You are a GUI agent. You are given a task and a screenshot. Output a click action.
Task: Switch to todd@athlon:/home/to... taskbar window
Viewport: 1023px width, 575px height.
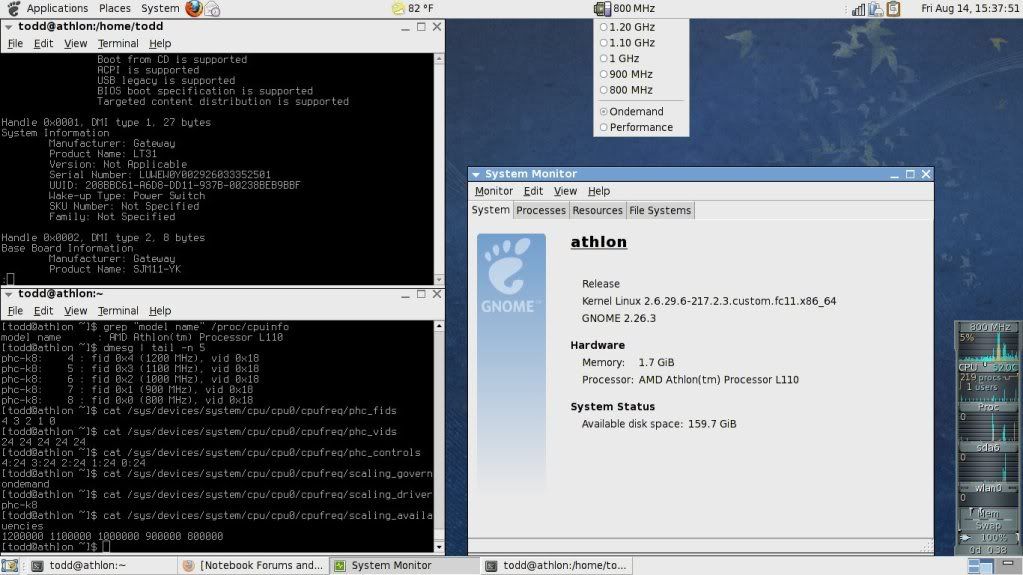[556, 565]
